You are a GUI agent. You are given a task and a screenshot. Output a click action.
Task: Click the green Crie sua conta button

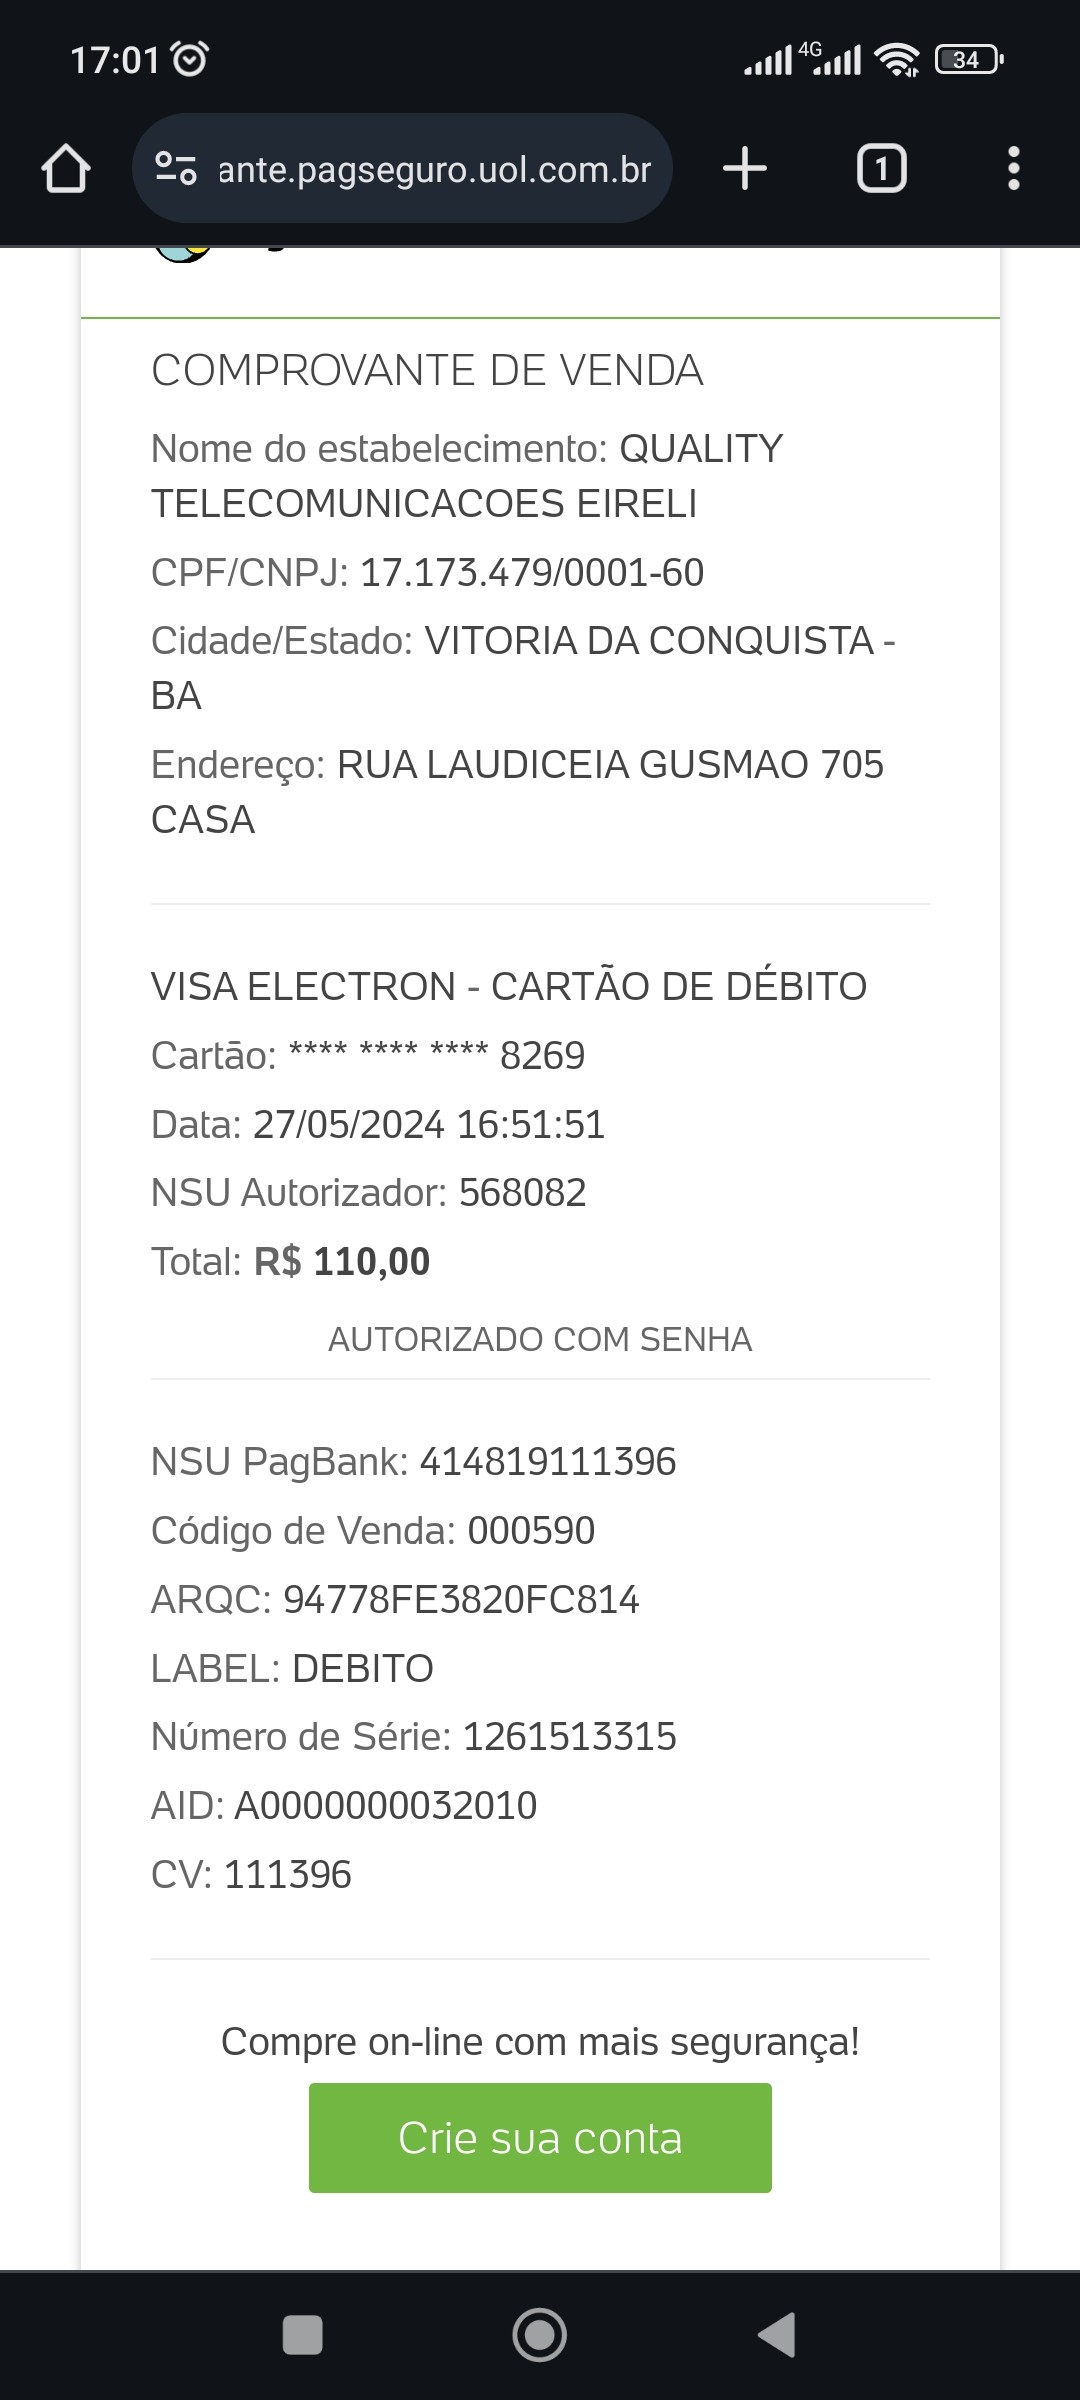[540, 2138]
